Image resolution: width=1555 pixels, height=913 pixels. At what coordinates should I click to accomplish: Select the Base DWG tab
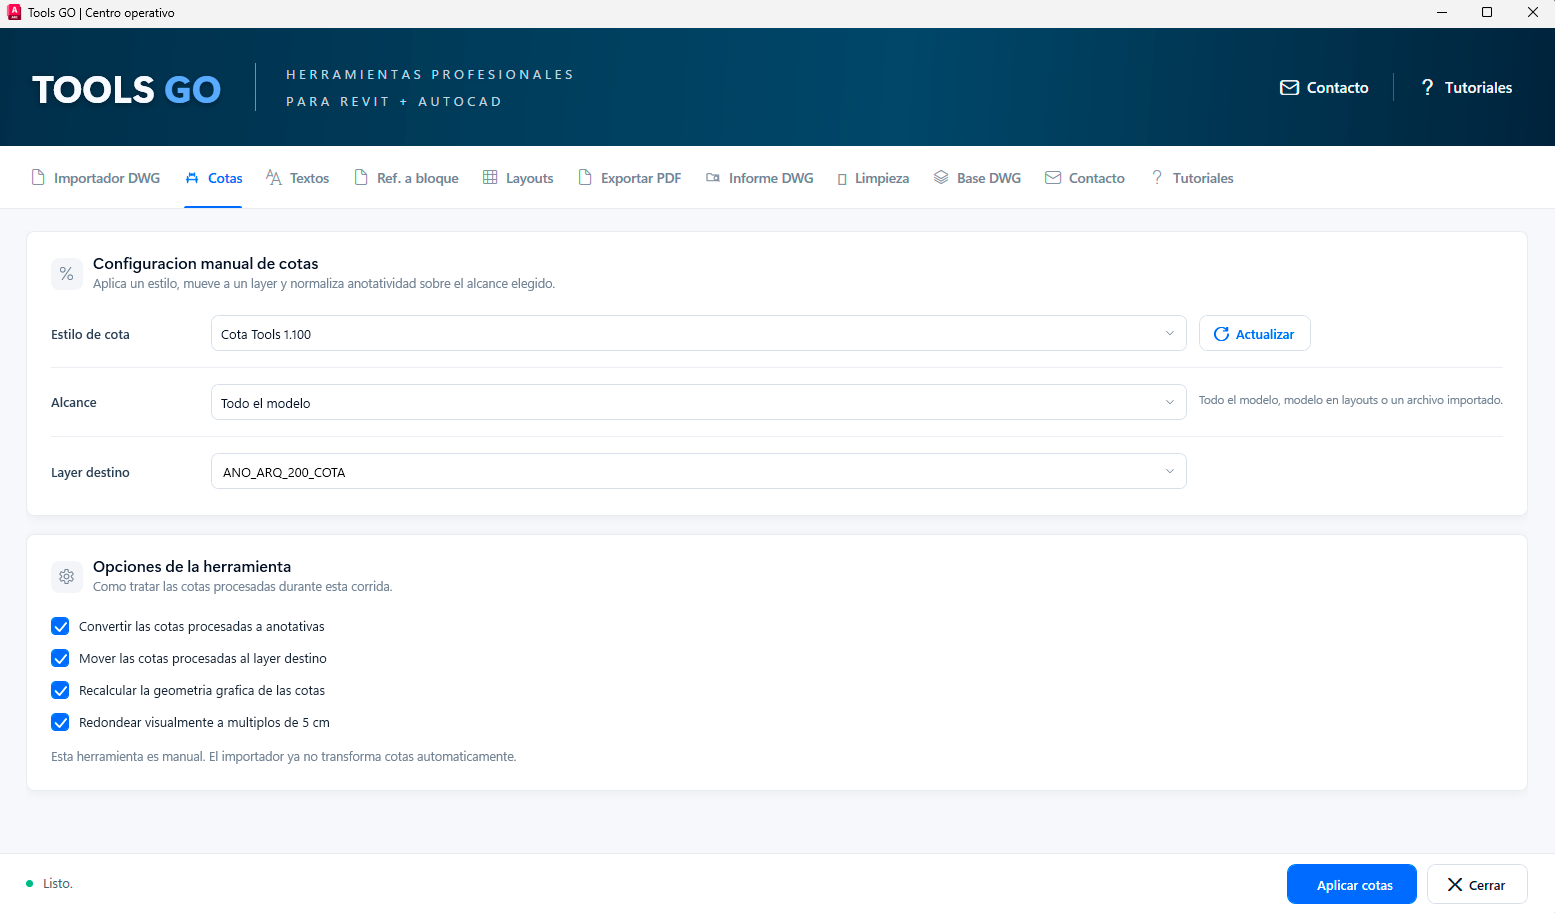(x=978, y=178)
